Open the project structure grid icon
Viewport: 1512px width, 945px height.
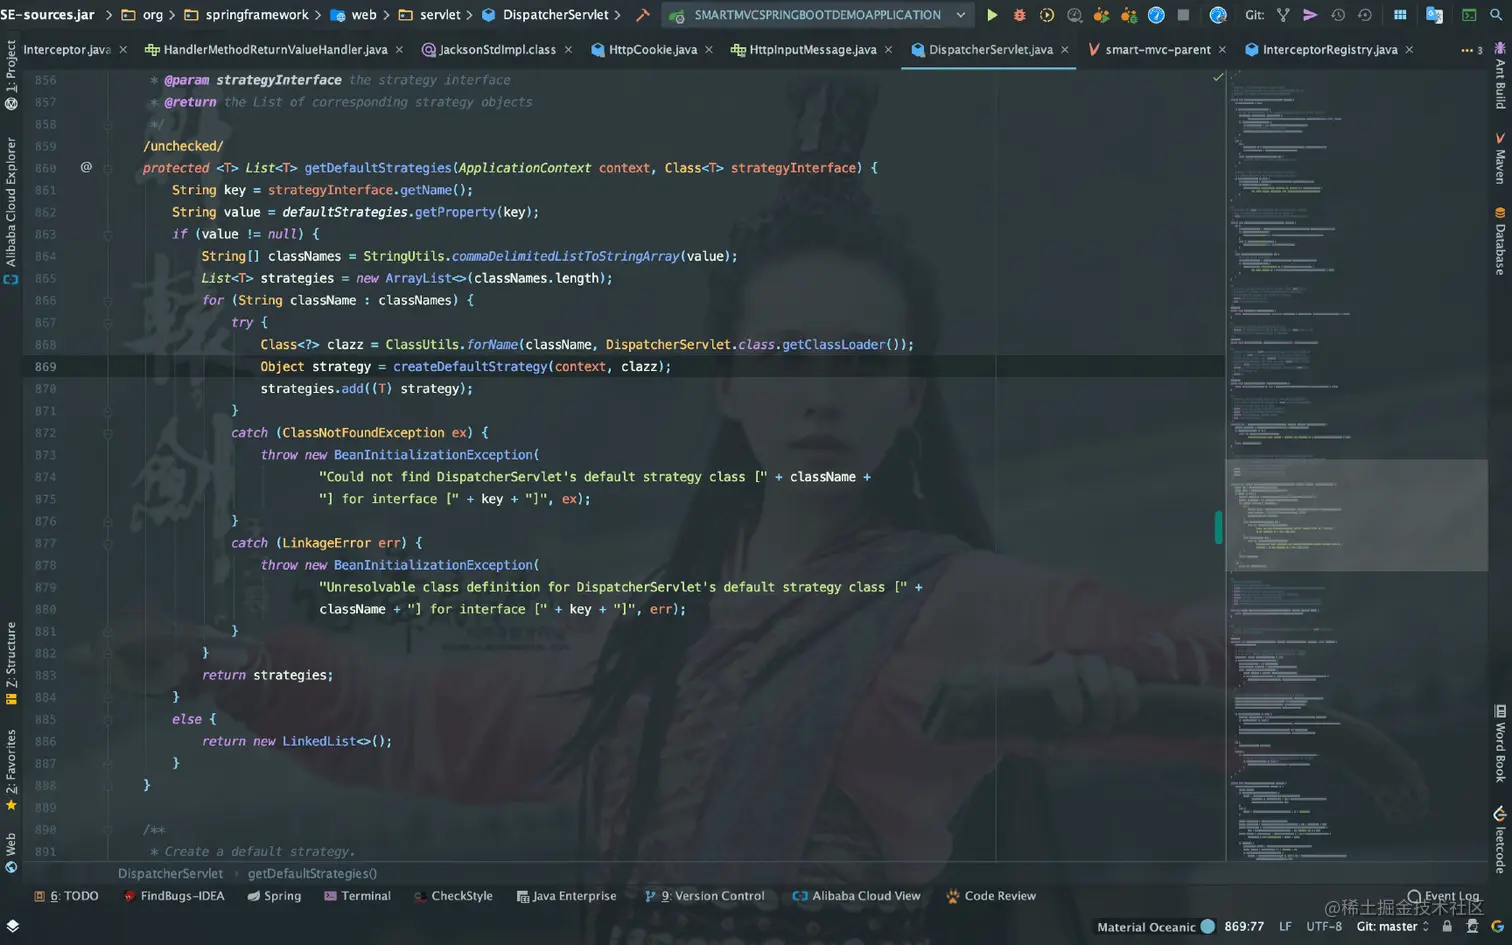(x=1400, y=15)
